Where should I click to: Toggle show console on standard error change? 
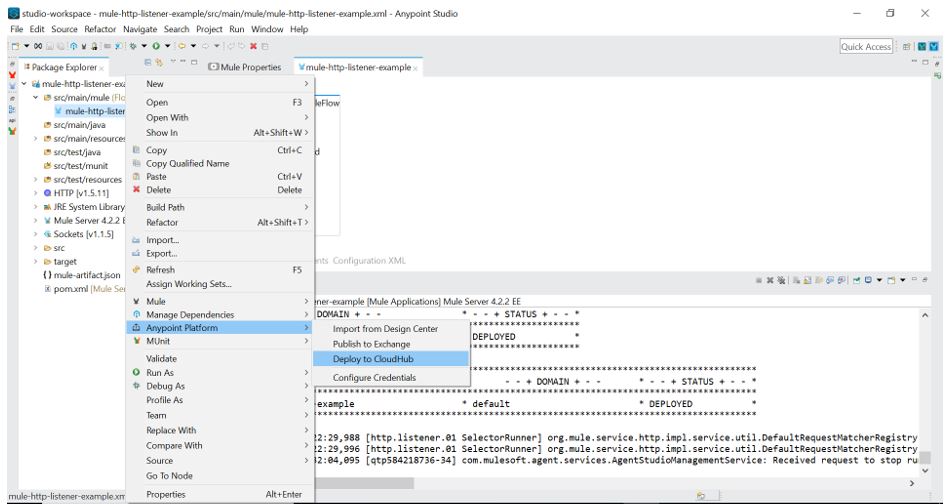[x=842, y=280]
